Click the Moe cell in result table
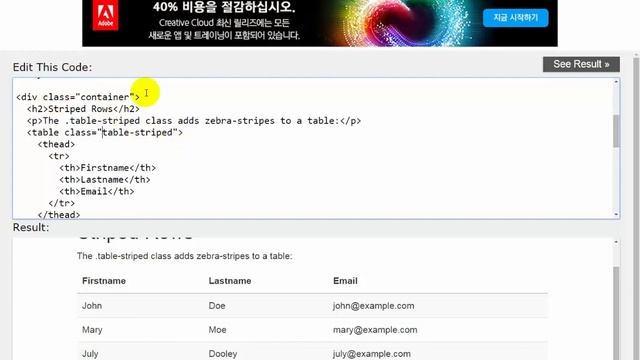 [217, 330]
